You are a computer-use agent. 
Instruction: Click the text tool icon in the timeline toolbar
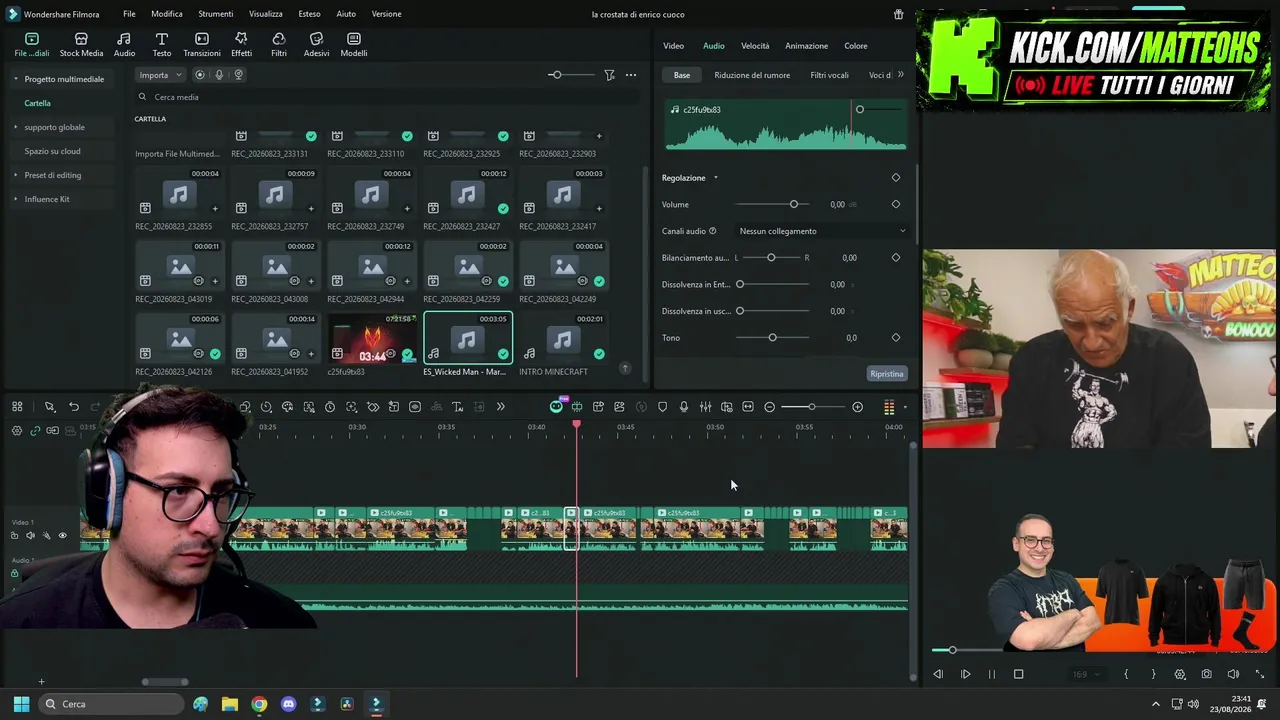pyautogui.click(x=457, y=407)
